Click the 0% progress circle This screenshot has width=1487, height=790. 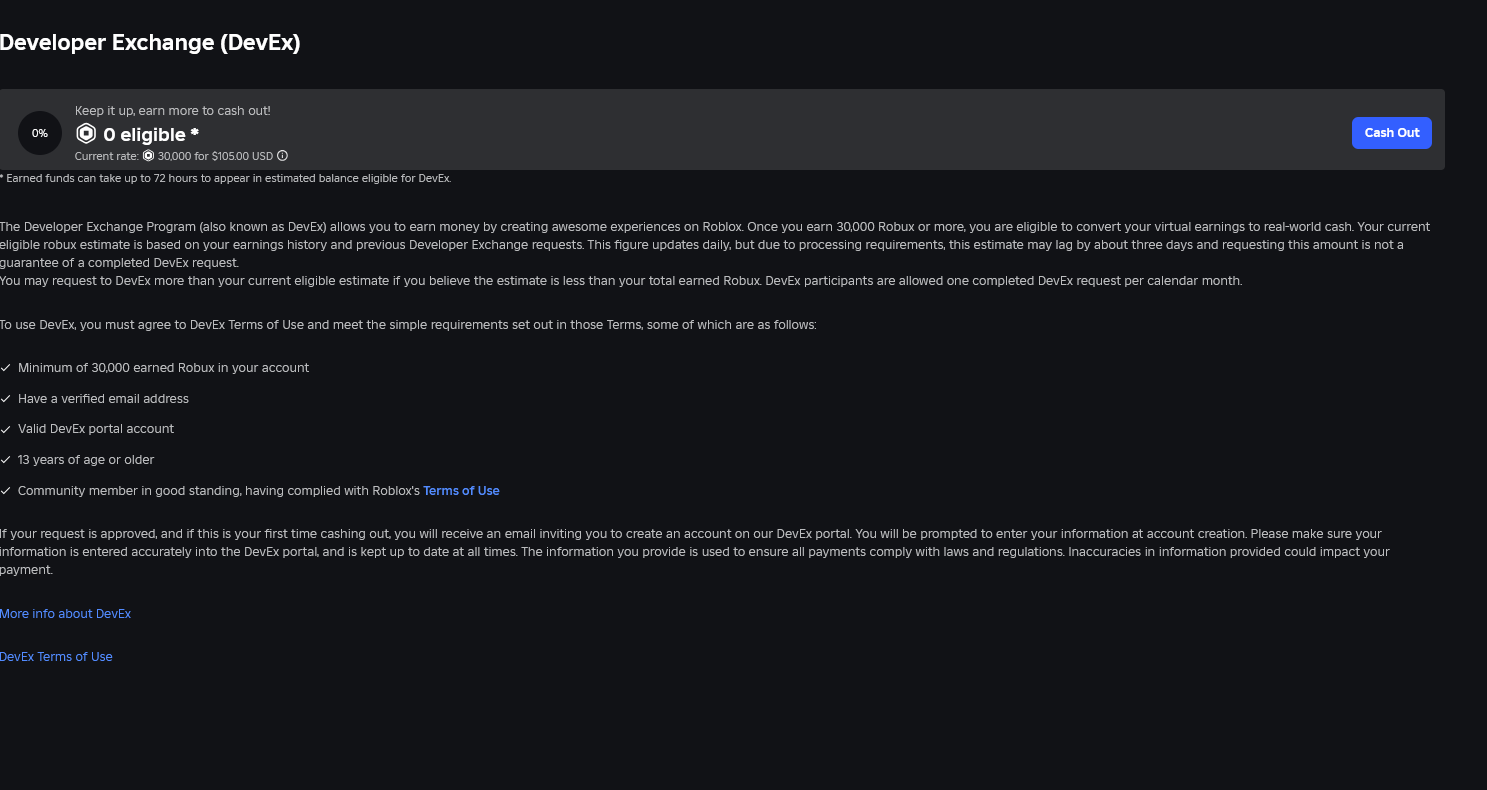pos(40,132)
